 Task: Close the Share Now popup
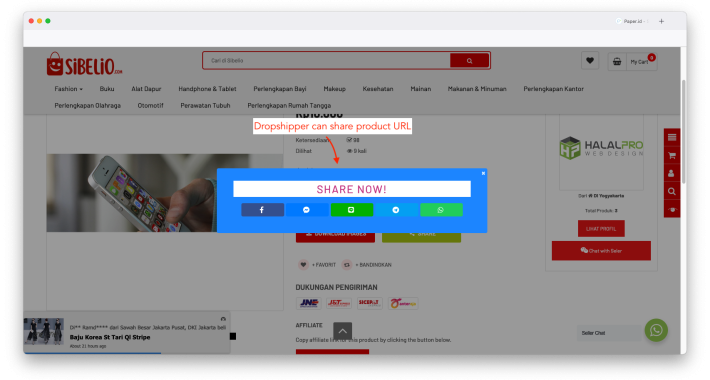483,173
